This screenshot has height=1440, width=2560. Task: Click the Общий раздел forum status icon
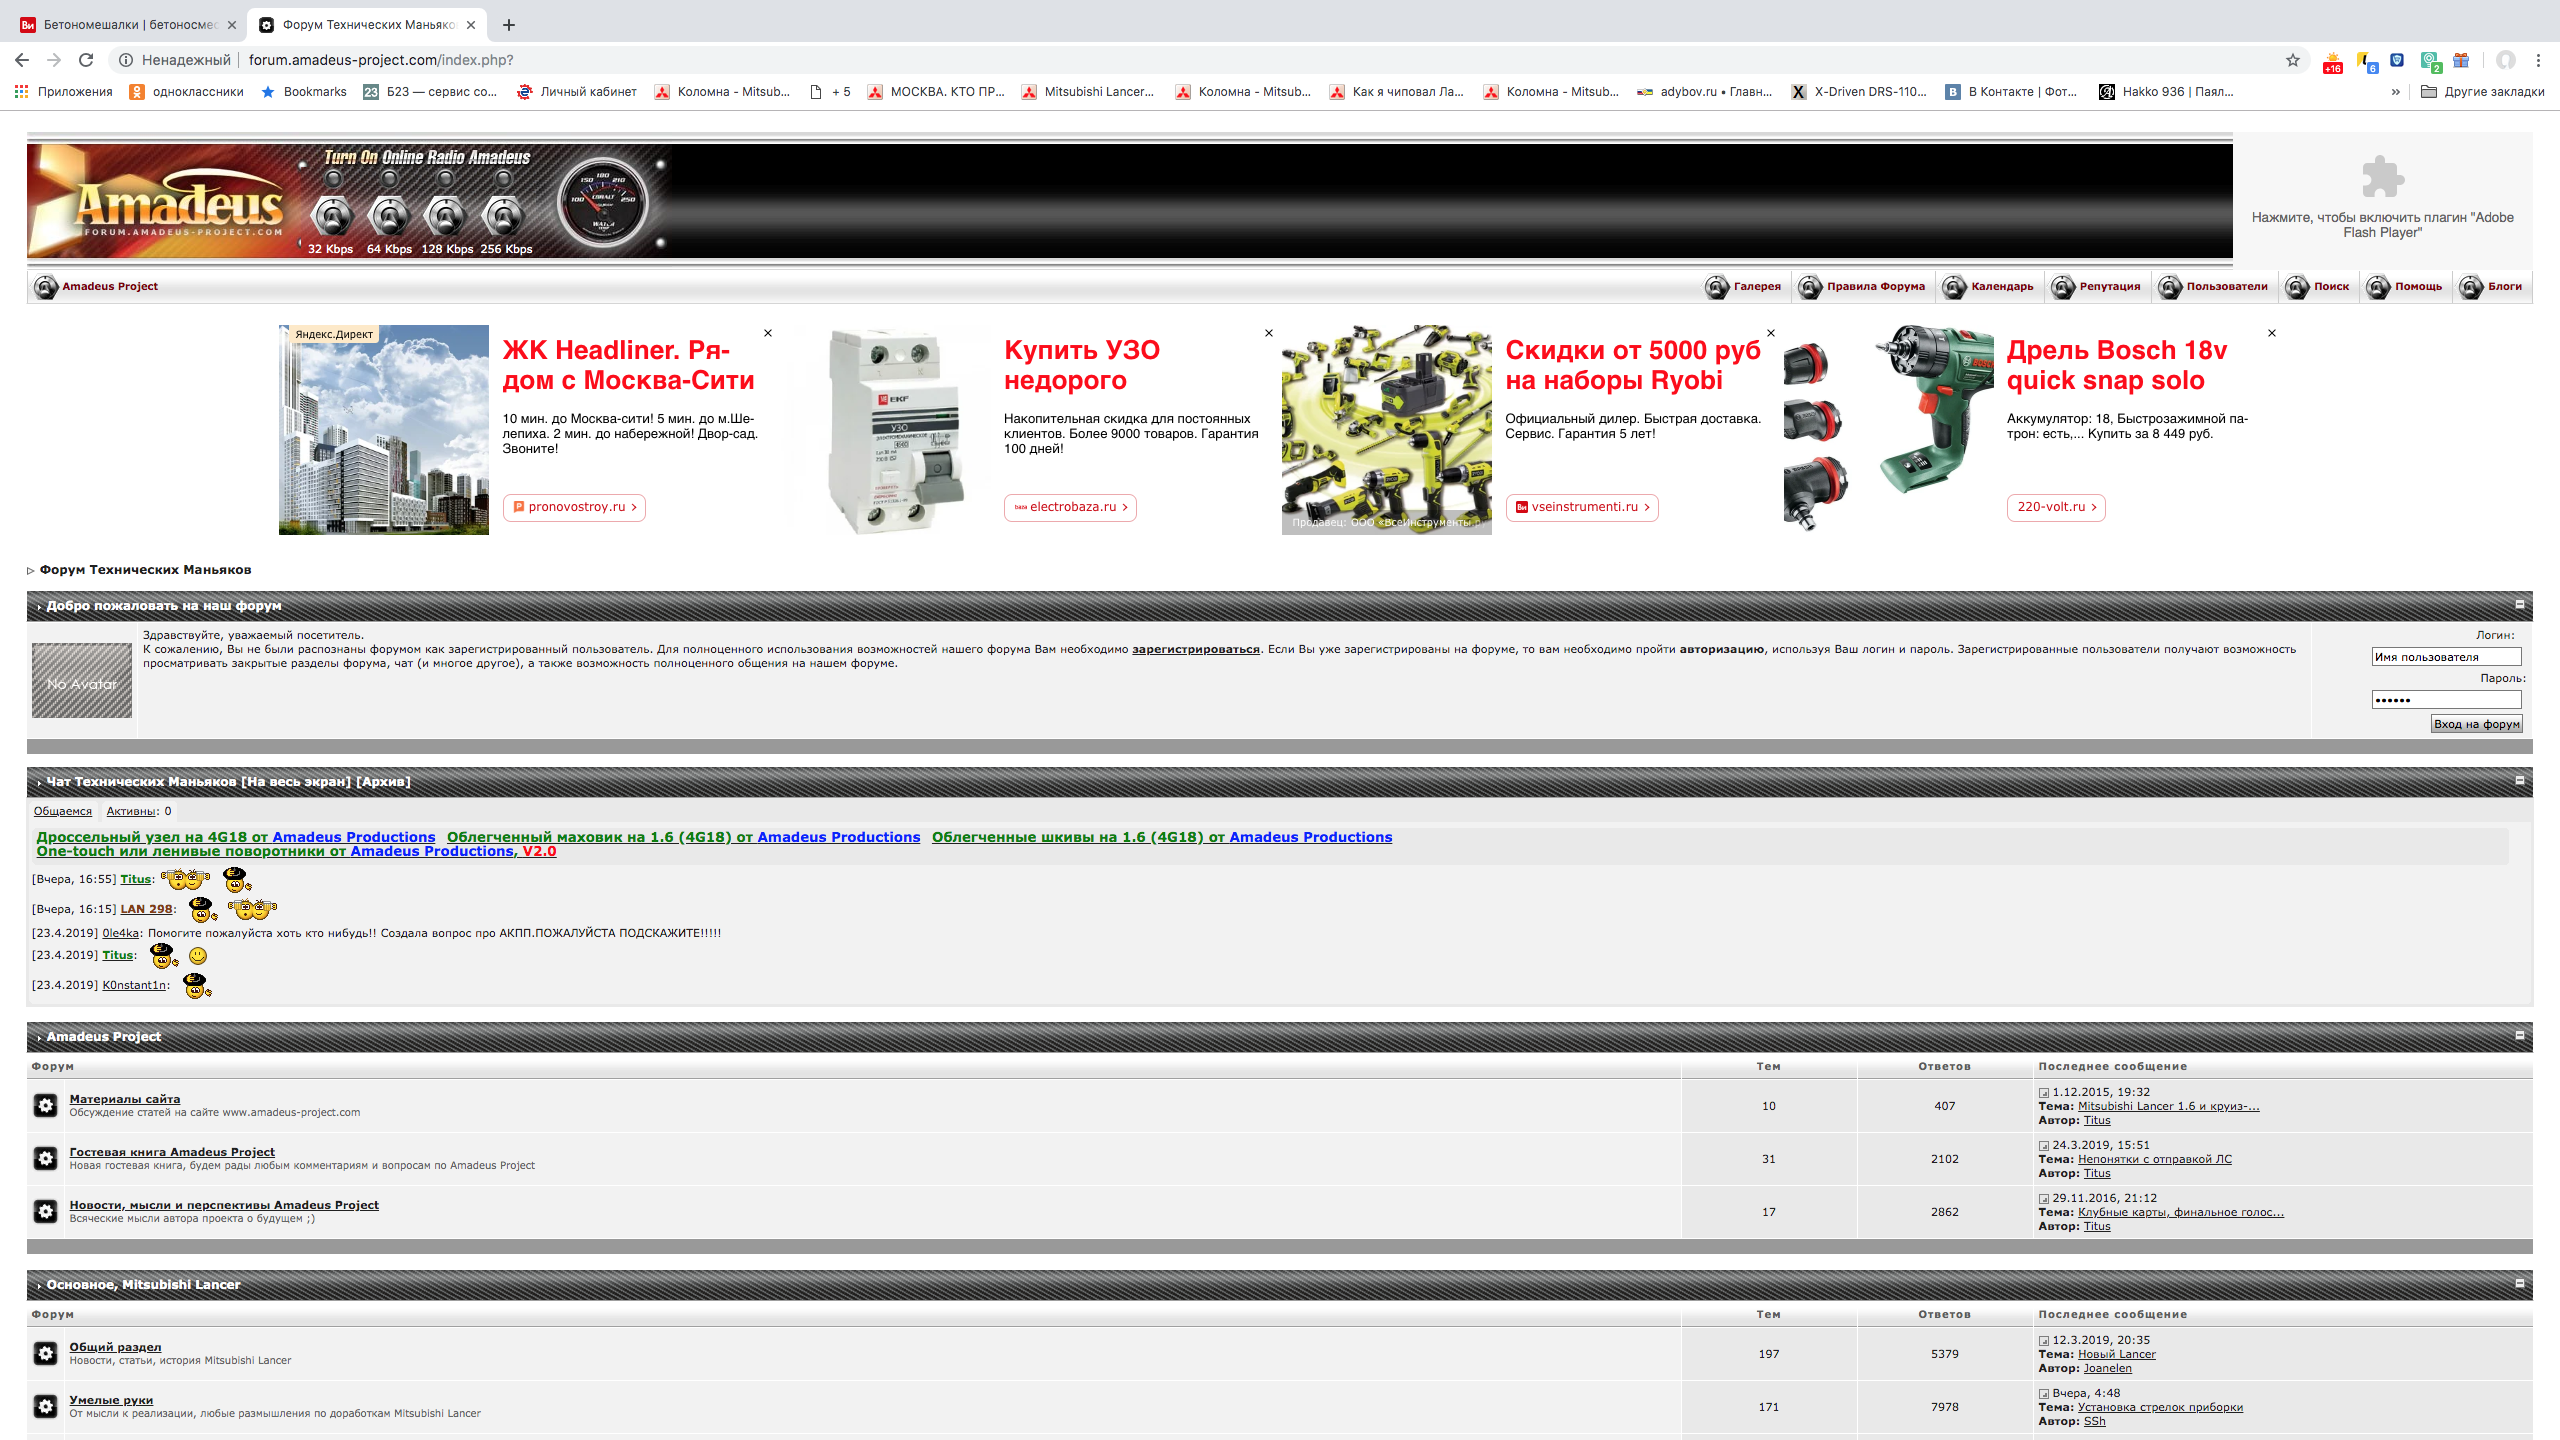(46, 1353)
